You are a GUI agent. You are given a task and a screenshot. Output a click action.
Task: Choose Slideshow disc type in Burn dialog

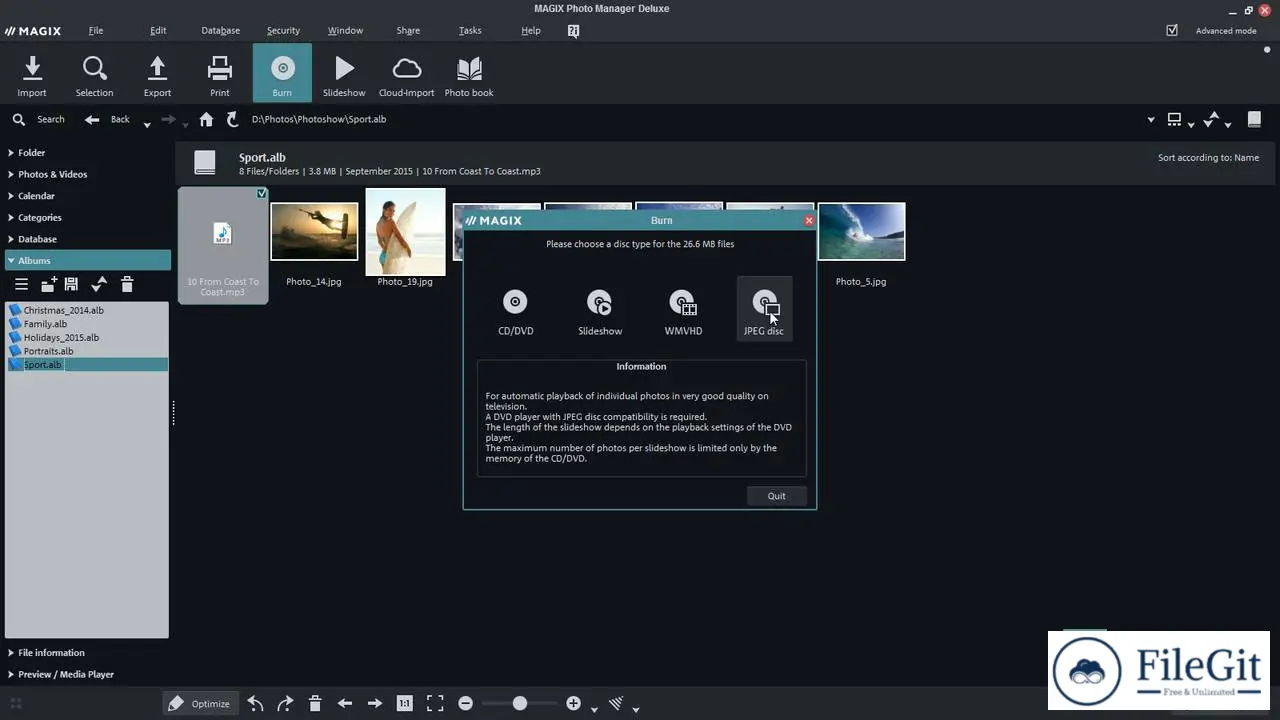click(x=600, y=312)
